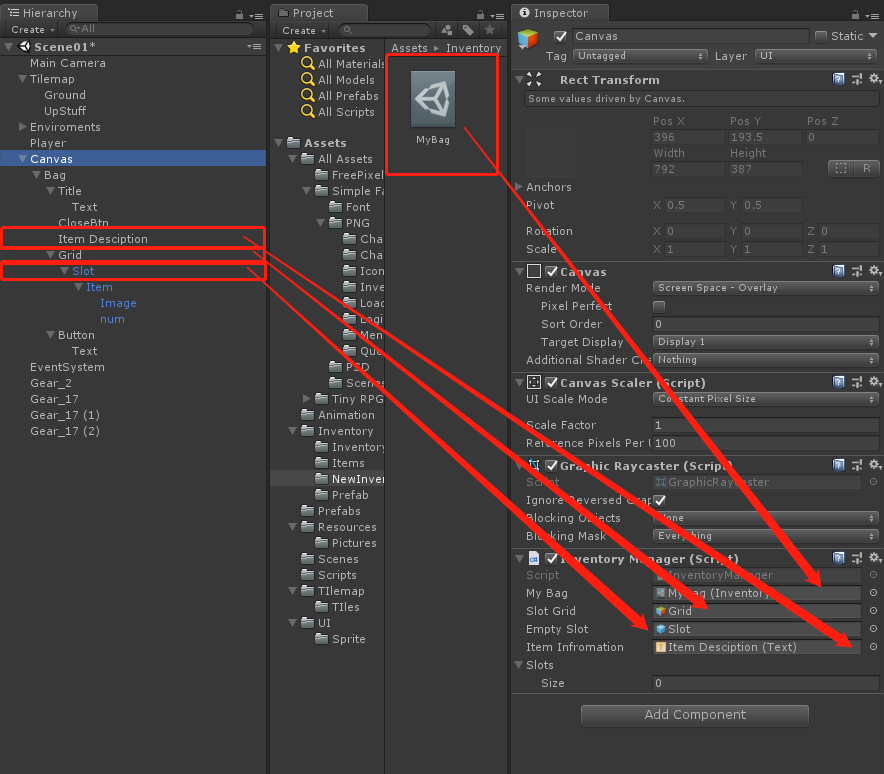Open UI Scale Mode dropdown
The width and height of the screenshot is (884, 774).
[766, 399]
